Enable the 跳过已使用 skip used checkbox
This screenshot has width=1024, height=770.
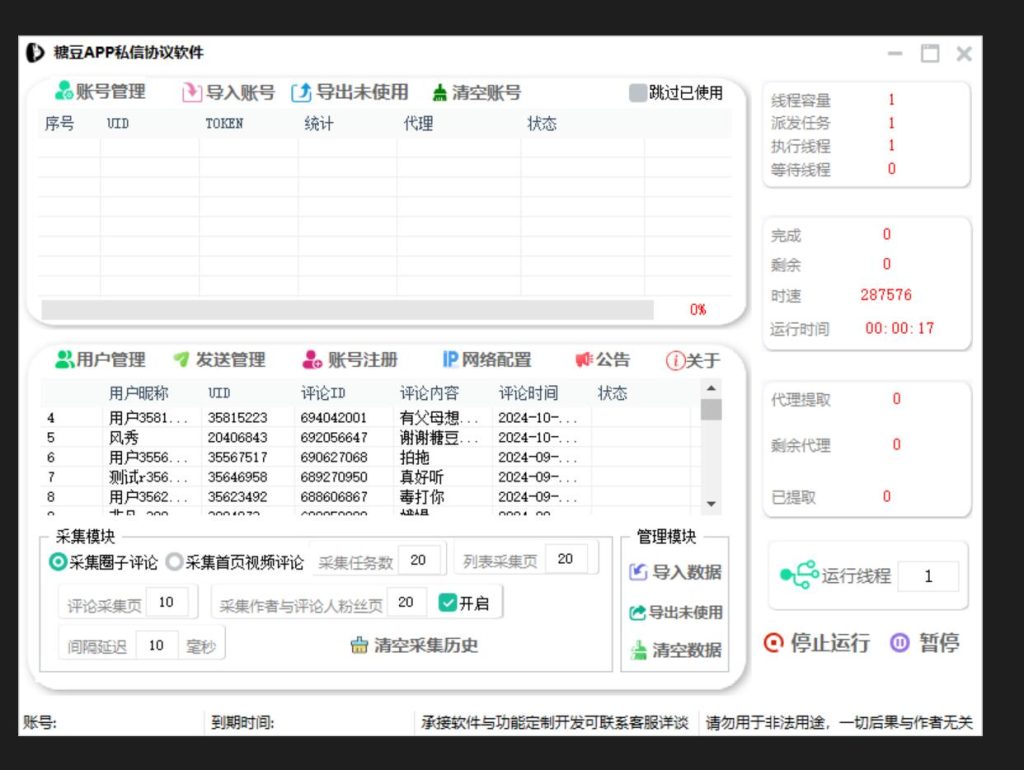pyautogui.click(x=638, y=93)
